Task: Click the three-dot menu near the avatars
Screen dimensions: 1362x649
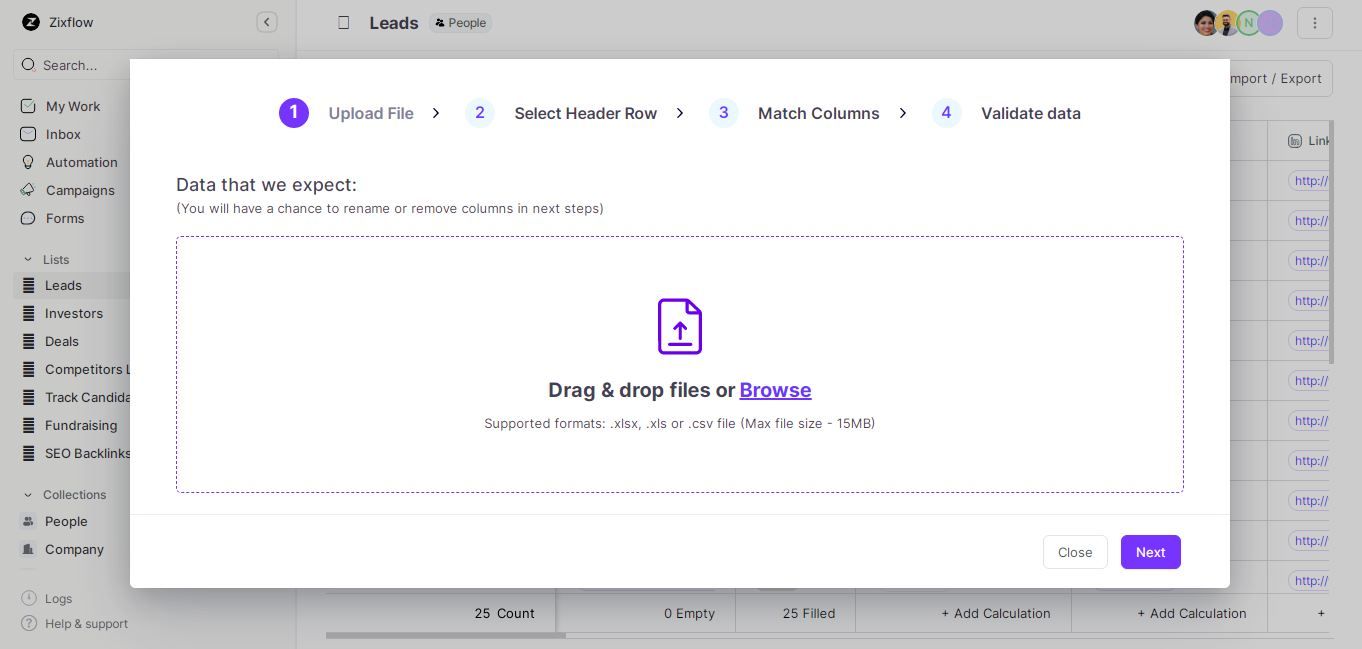Action: [x=1315, y=22]
